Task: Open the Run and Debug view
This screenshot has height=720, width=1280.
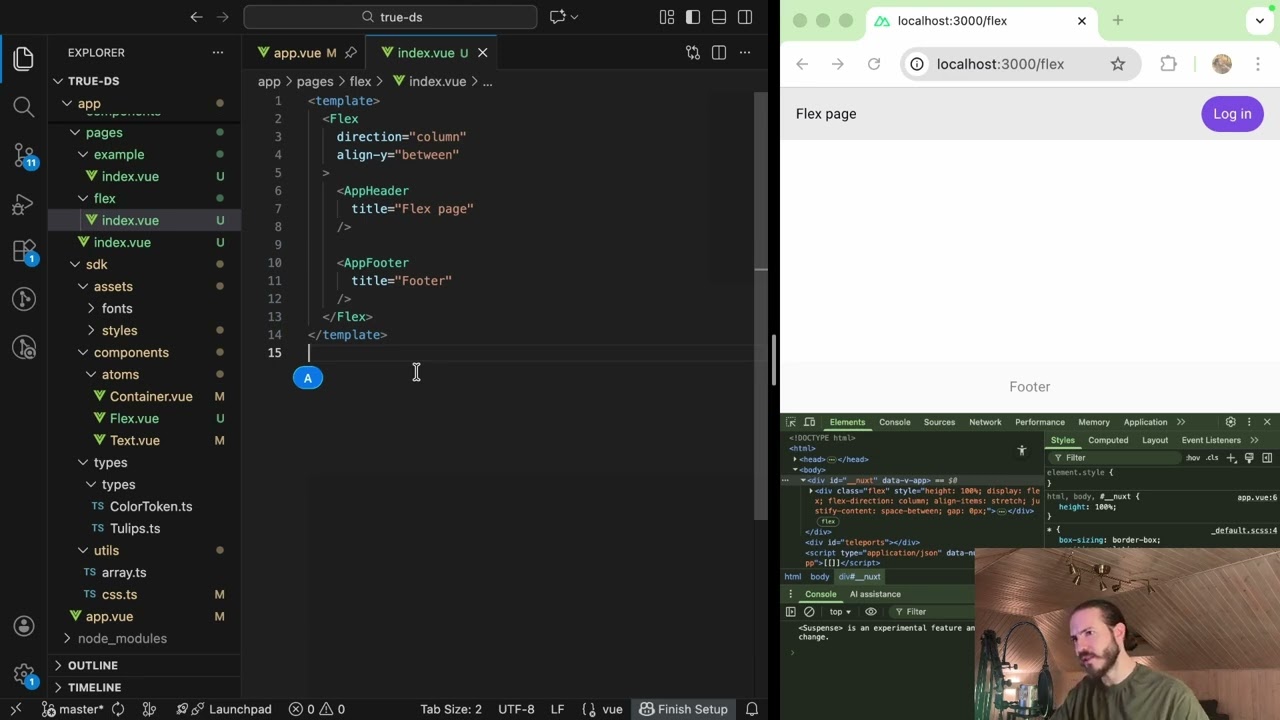Action: click(24, 204)
